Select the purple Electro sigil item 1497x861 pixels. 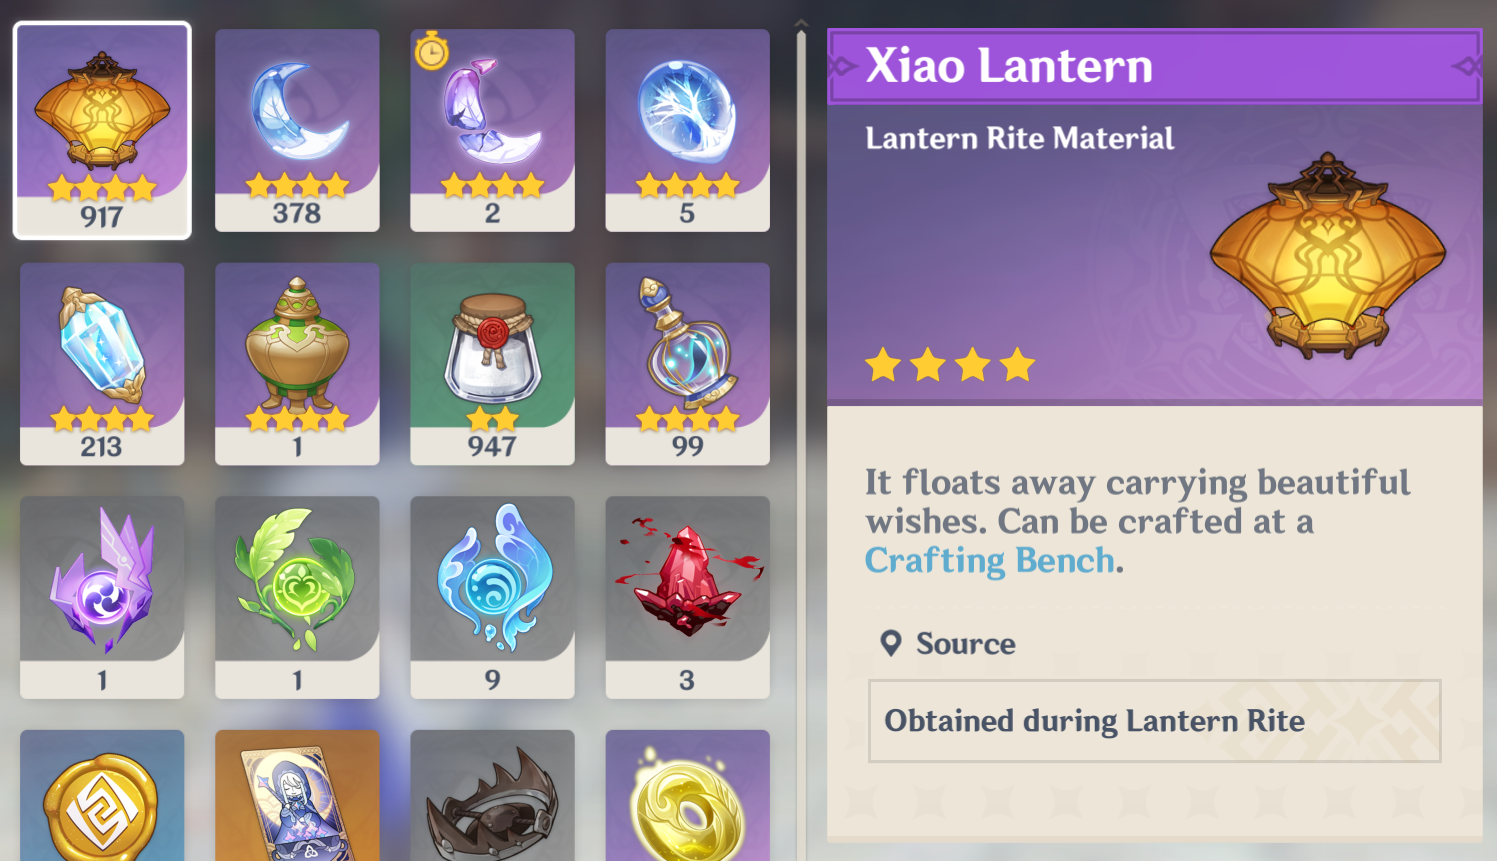point(102,597)
